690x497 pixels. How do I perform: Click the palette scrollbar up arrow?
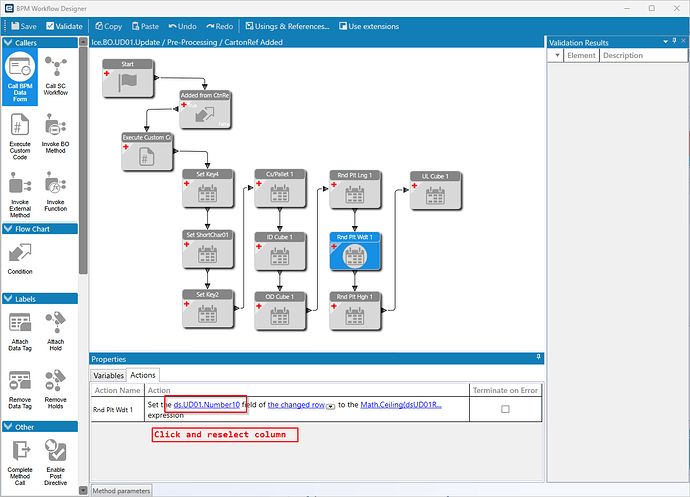pyautogui.click(x=83, y=42)
